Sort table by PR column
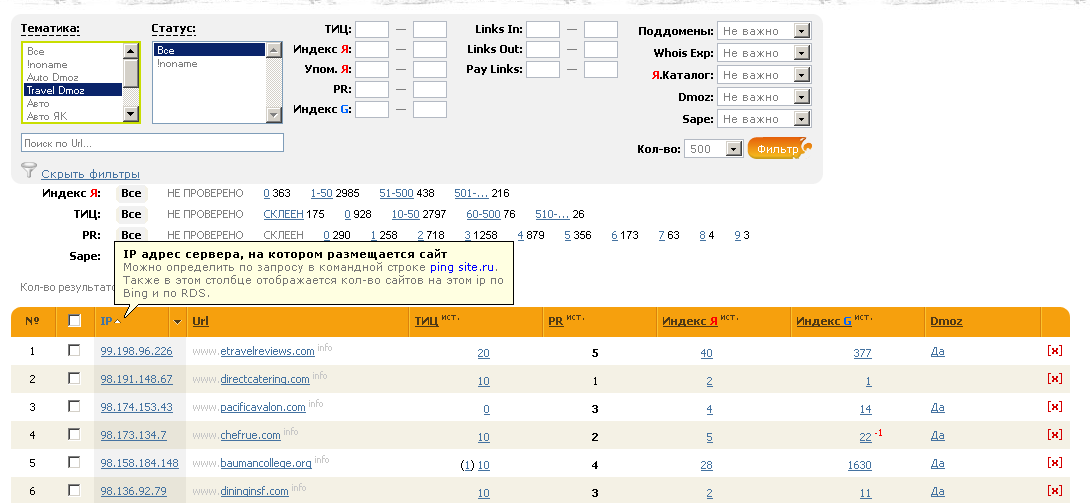Viewport: 1090px width, 503px height. pos(555,321)
